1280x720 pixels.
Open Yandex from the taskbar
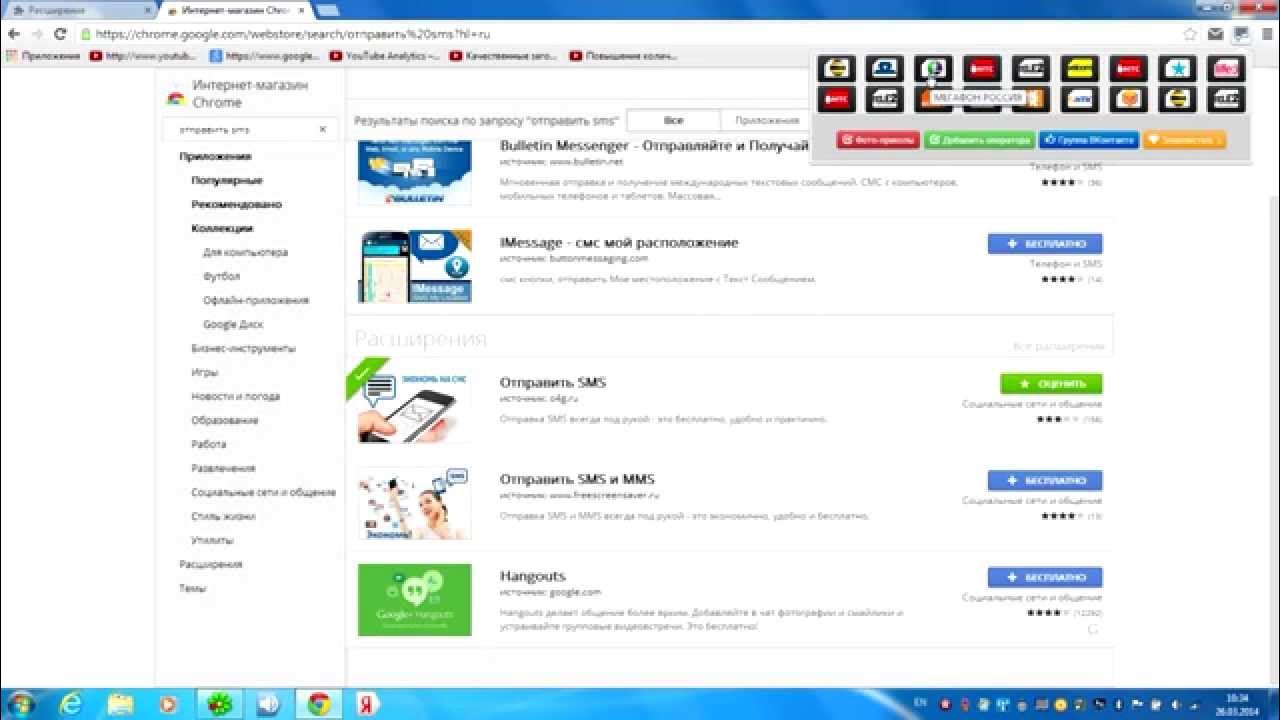click(x=368, y=704)
